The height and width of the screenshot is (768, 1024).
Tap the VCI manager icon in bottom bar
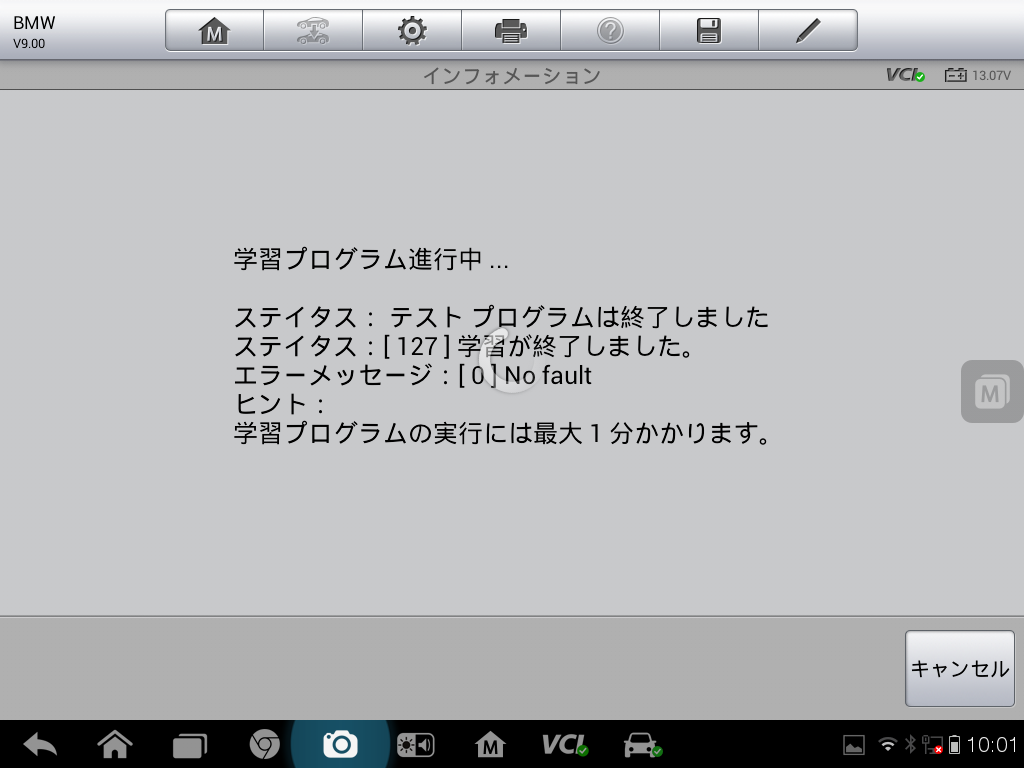[x=565, y=744]
